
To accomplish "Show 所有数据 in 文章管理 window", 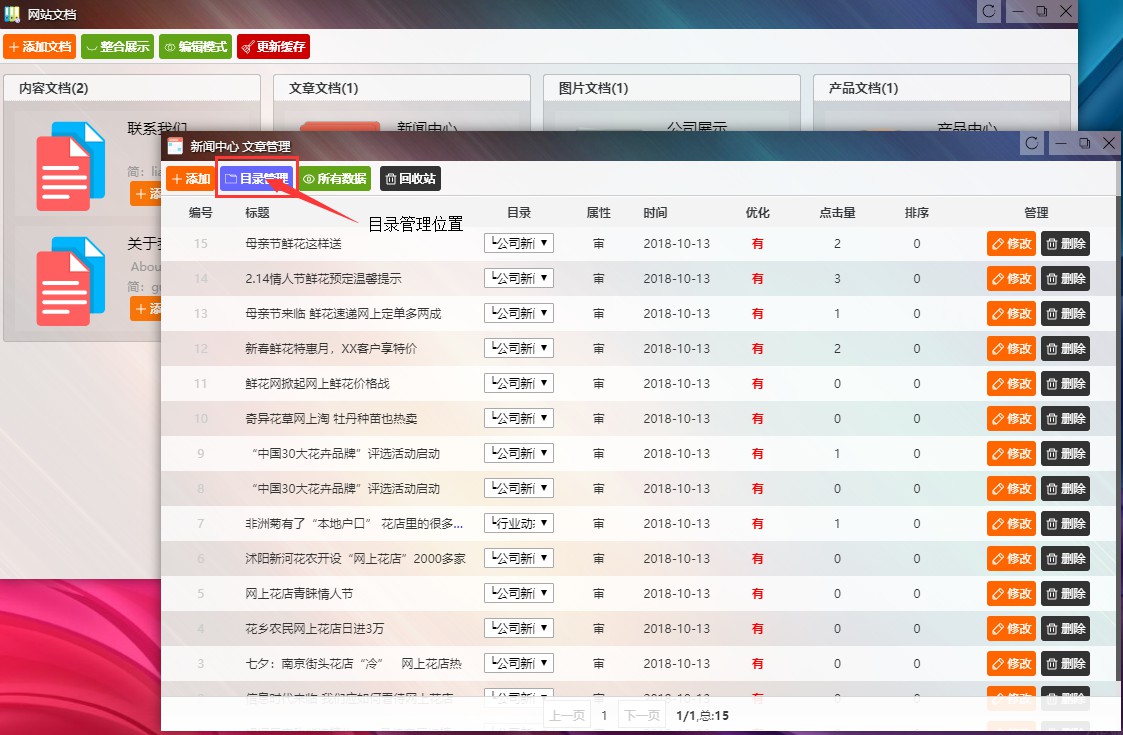I will [x=334, y=178].
